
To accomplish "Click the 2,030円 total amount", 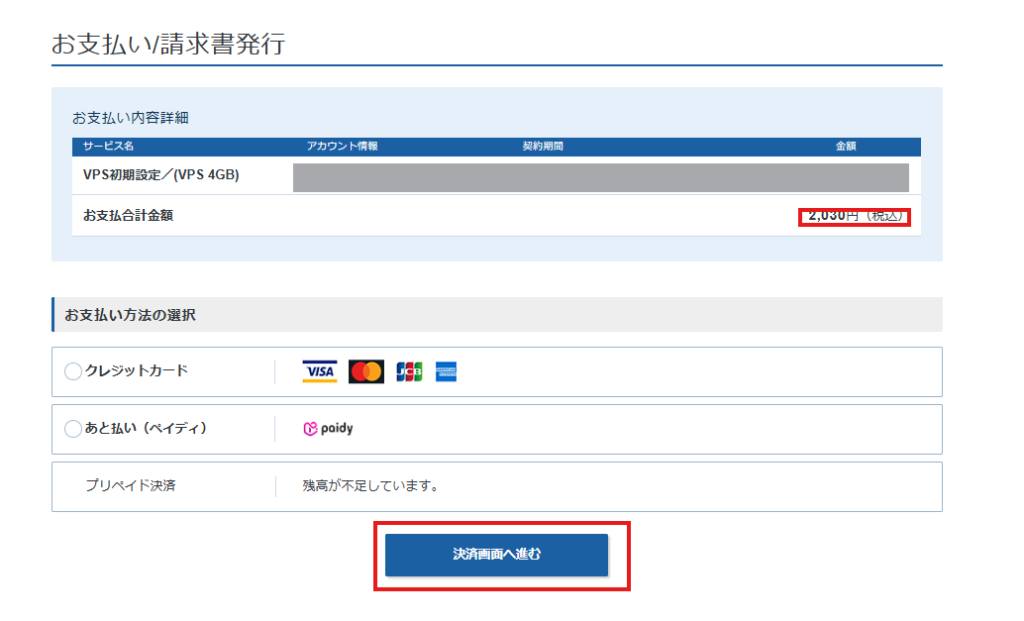I will (833, 216).
